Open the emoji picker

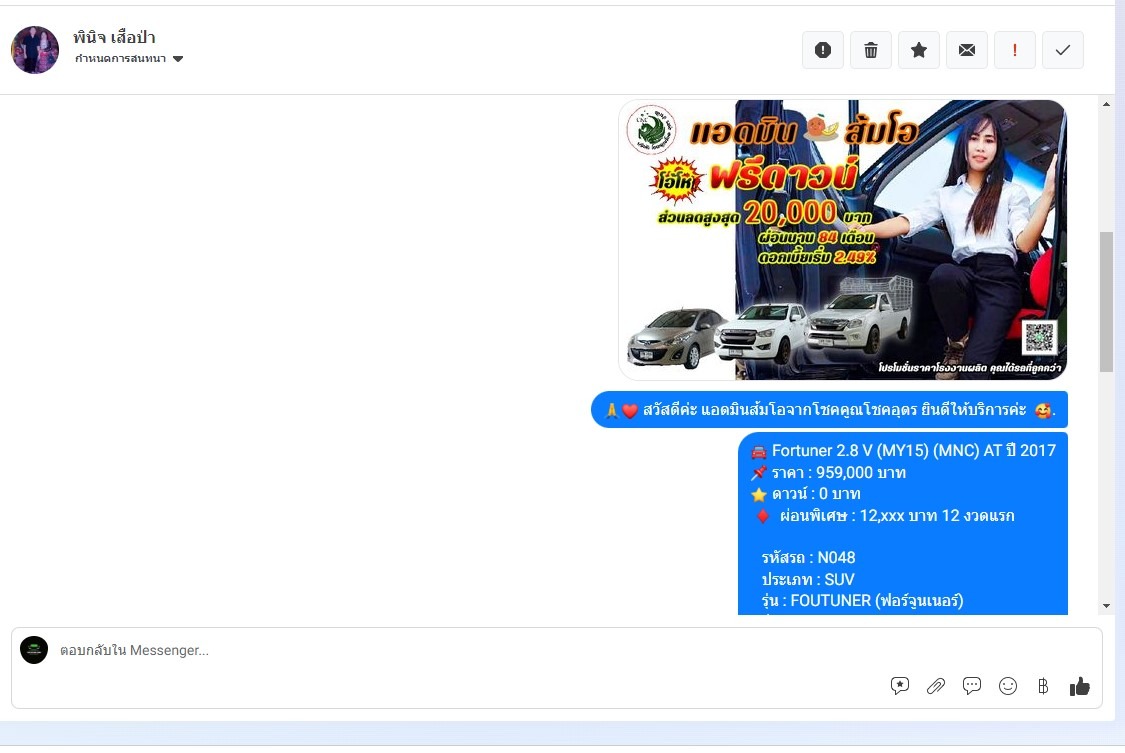click(1007, 686)
